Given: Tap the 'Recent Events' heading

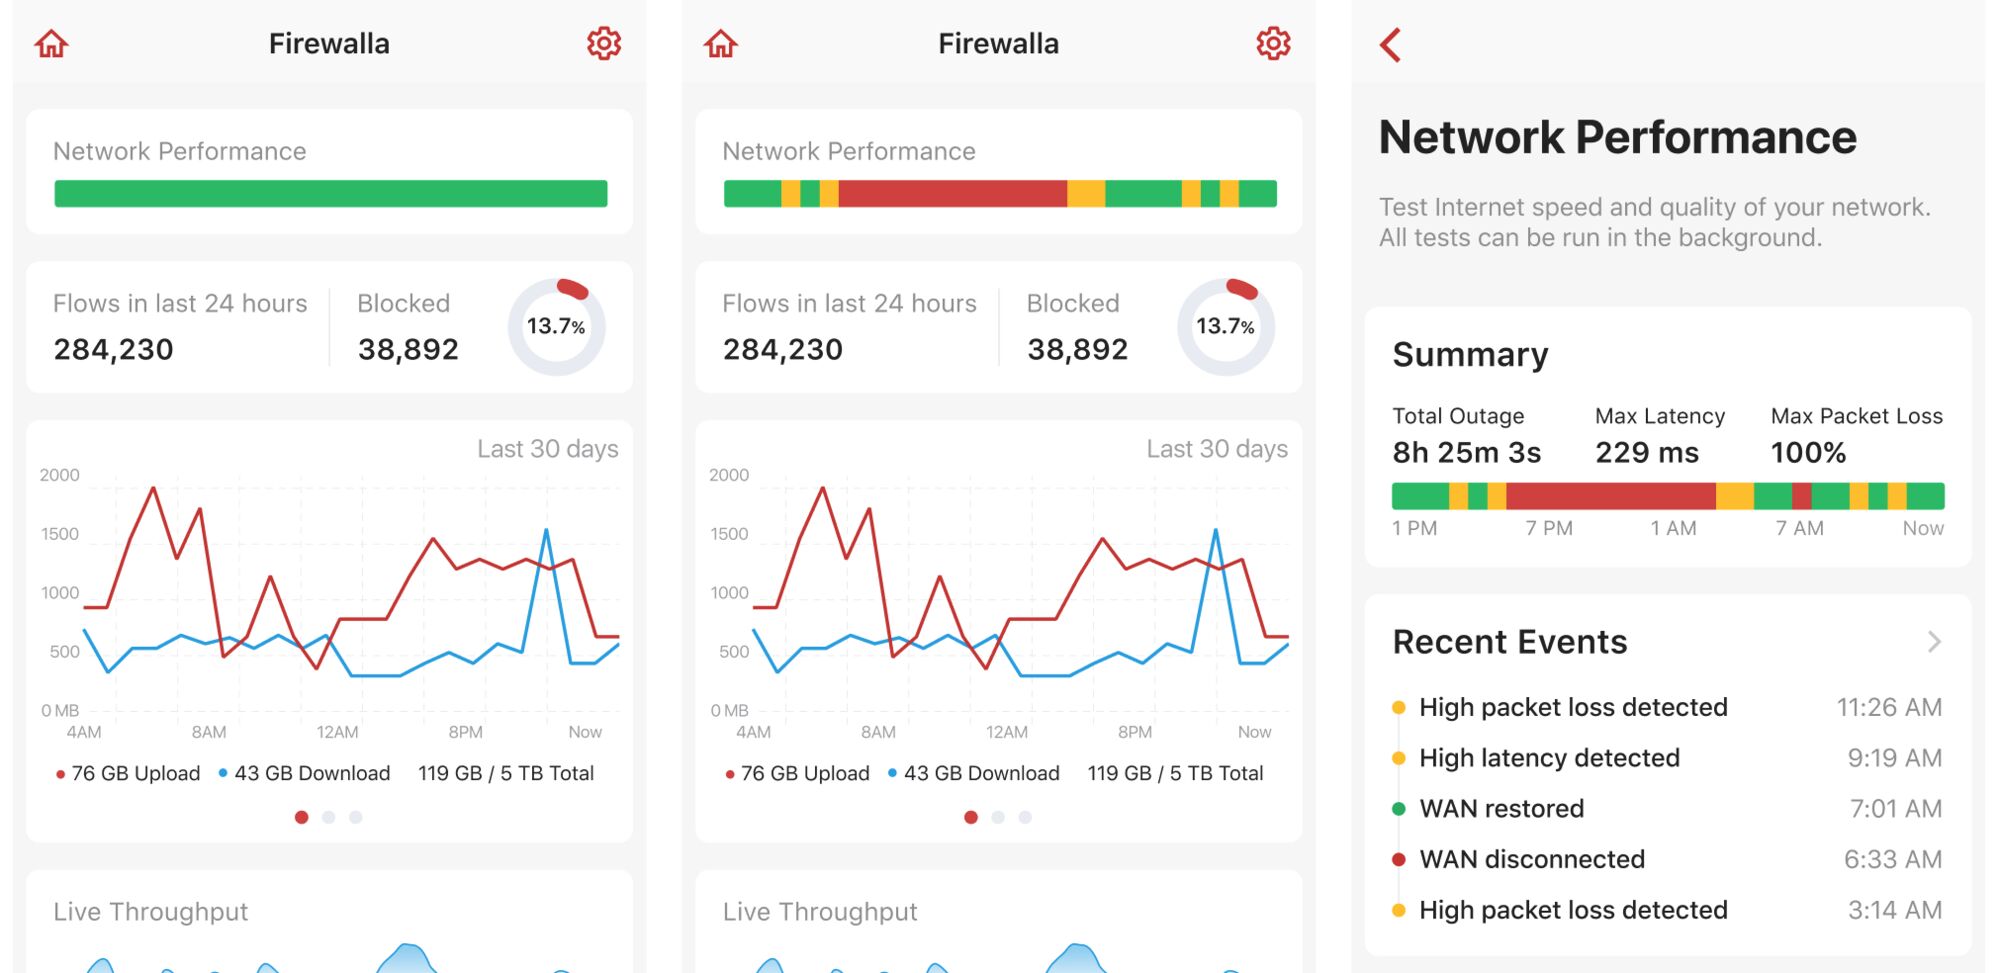Looking at the screenshot, I should [x=1510, y=642].
